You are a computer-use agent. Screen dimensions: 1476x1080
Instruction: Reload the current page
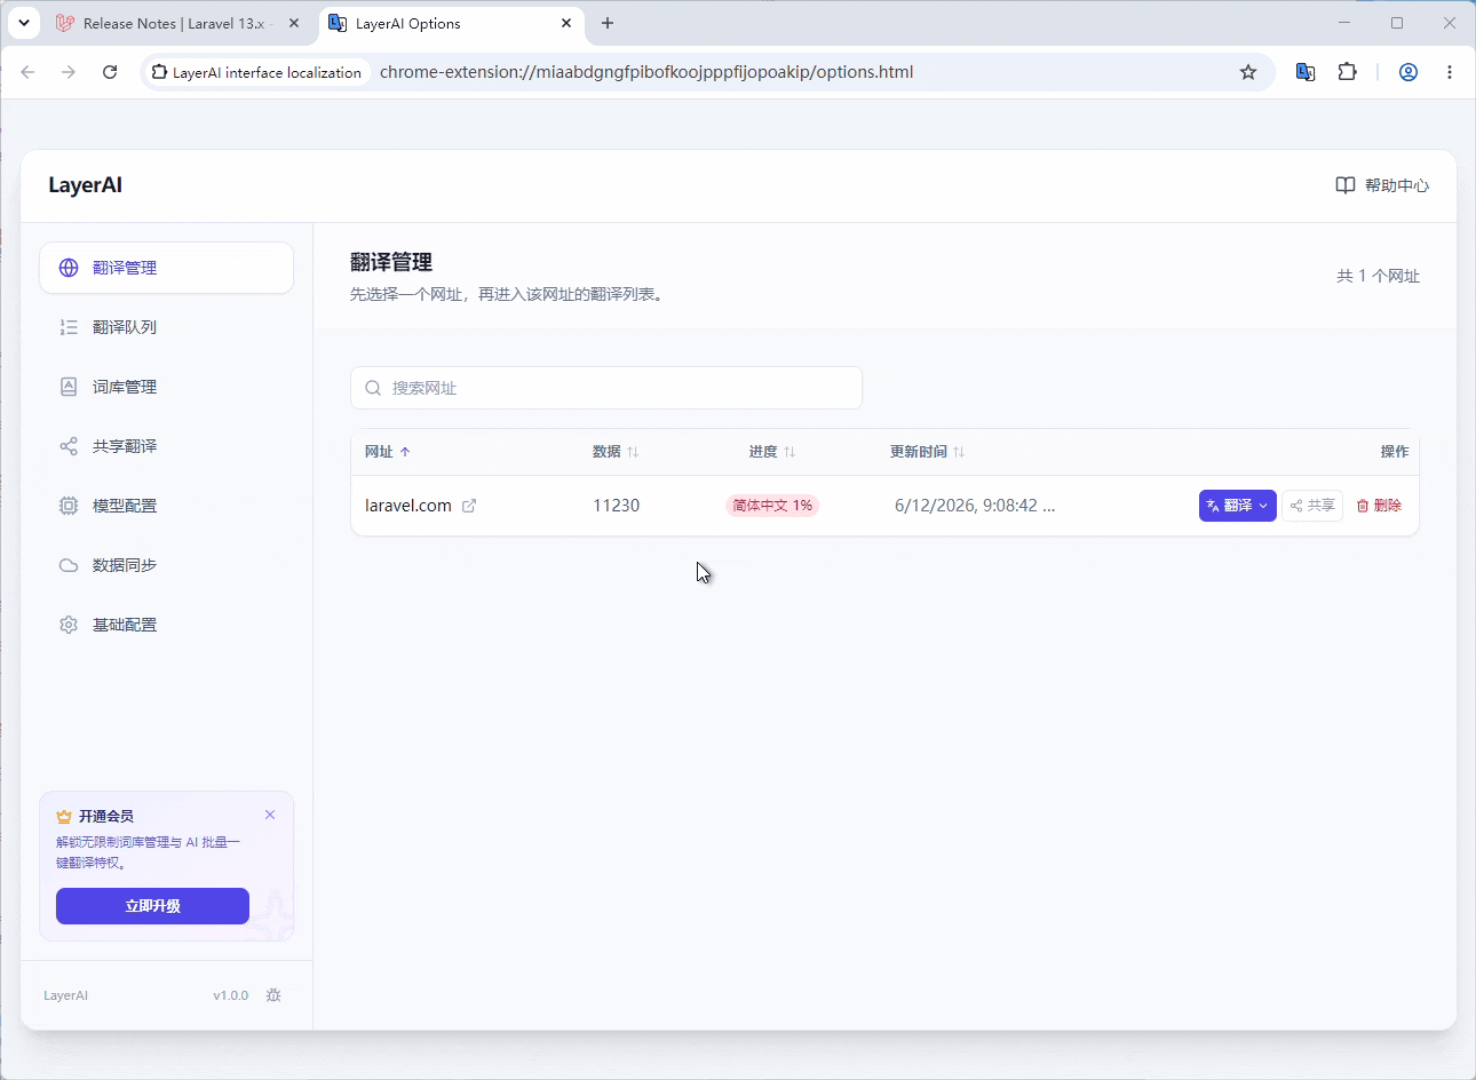pos(110,72)
